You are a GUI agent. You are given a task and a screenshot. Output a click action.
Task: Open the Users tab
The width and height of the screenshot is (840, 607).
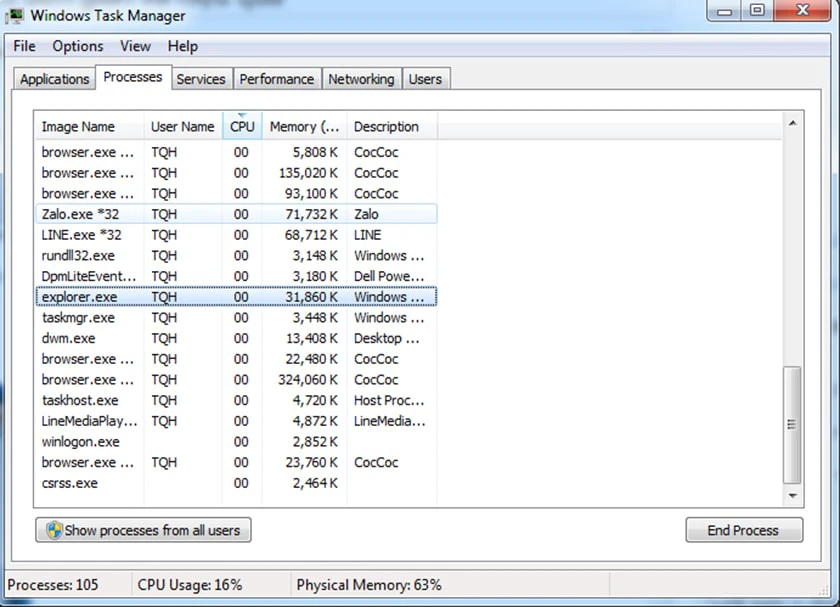pyautogui.click(x=425, y=79)
